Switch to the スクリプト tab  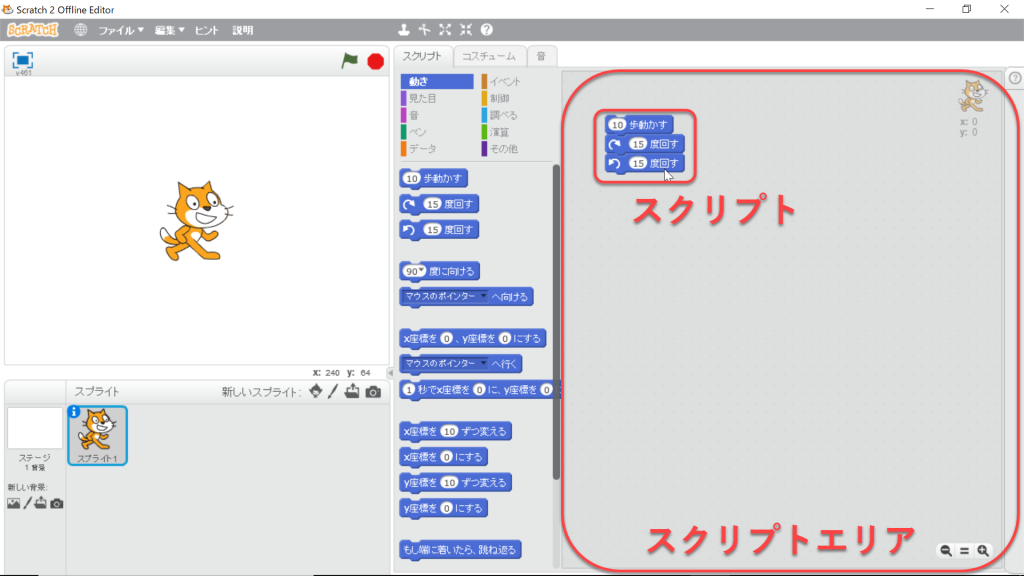pos(423,56)
